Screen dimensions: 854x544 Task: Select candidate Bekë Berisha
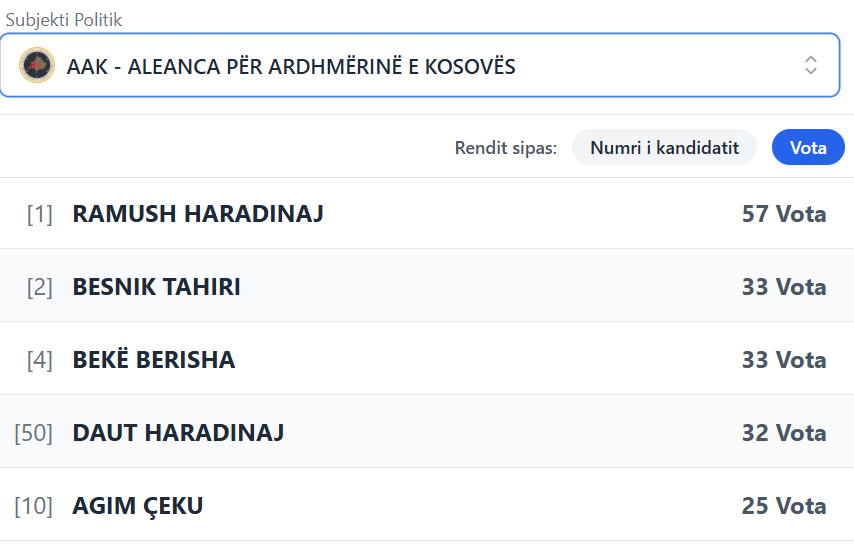tap(154, 360)
